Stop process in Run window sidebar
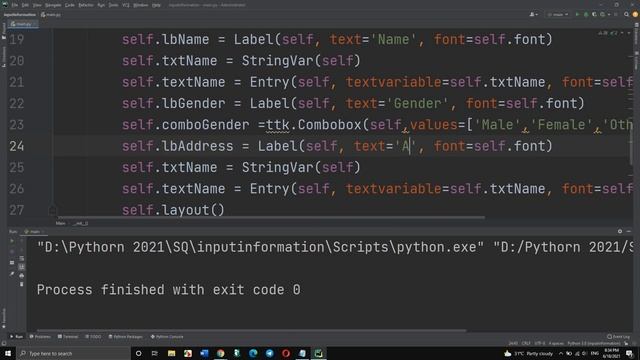The width and height of the screenshot is (640, 360). click(12, 251)
